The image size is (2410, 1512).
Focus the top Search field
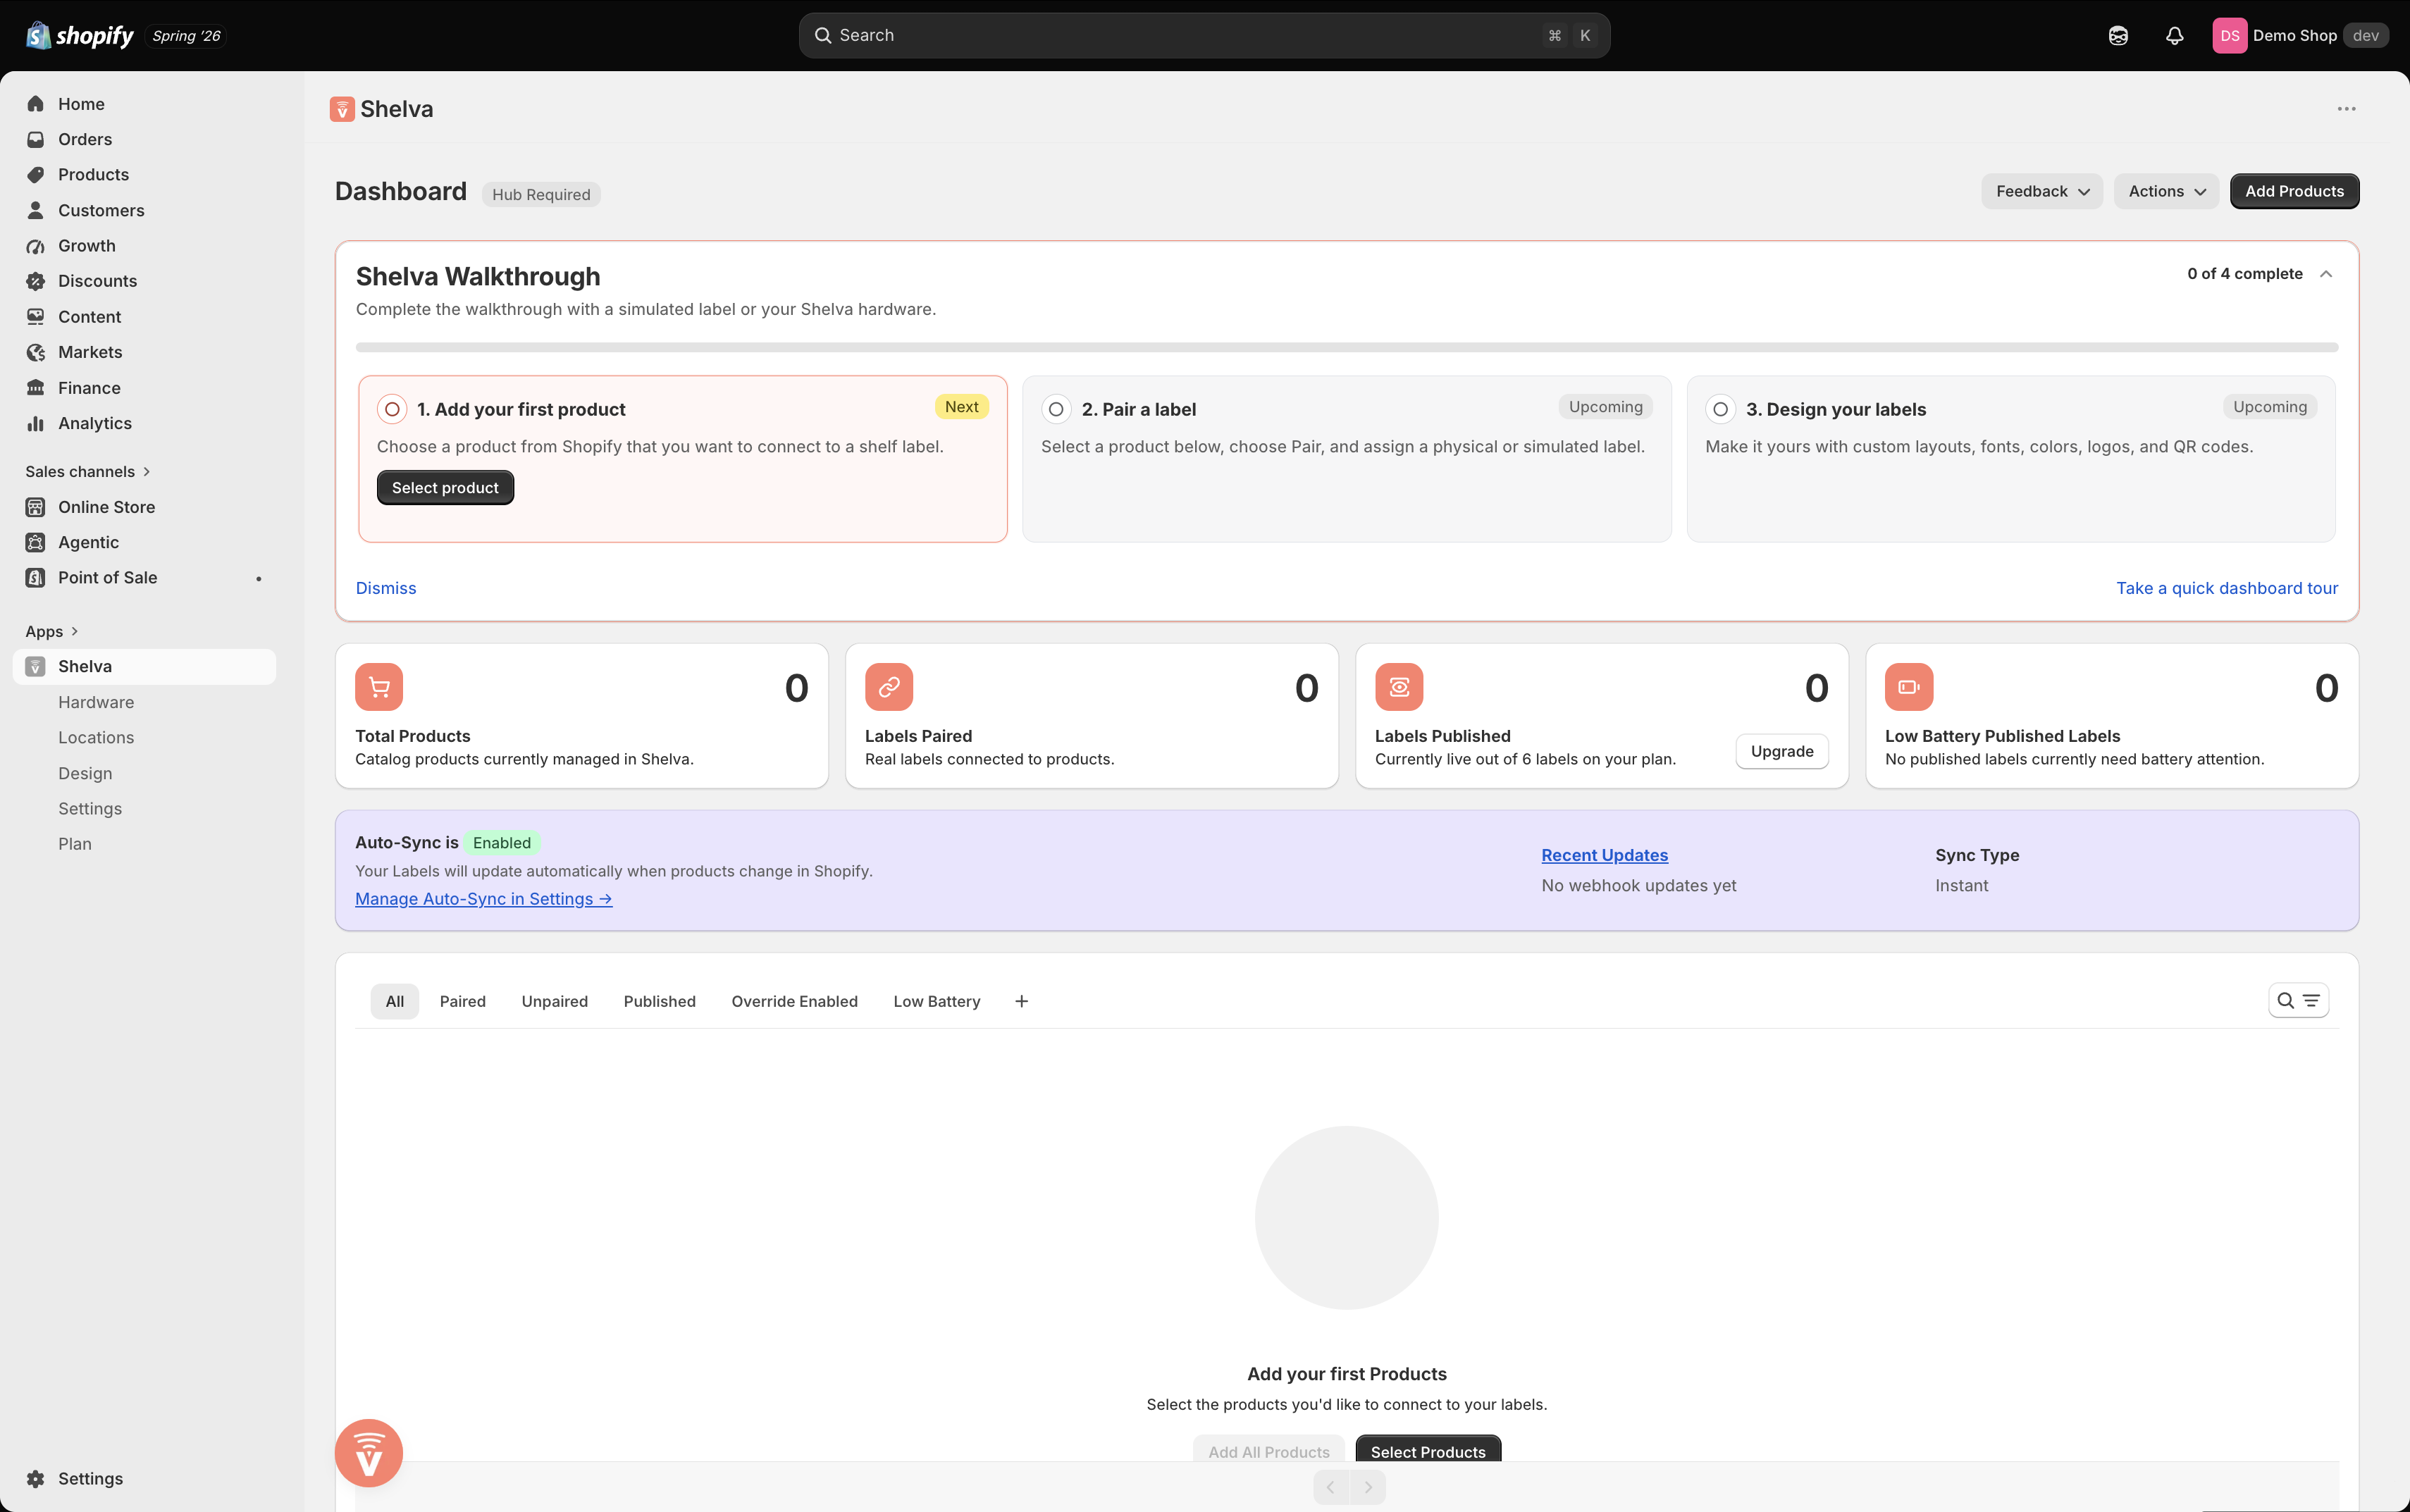pyautogui.click(x=1204, y=35)
